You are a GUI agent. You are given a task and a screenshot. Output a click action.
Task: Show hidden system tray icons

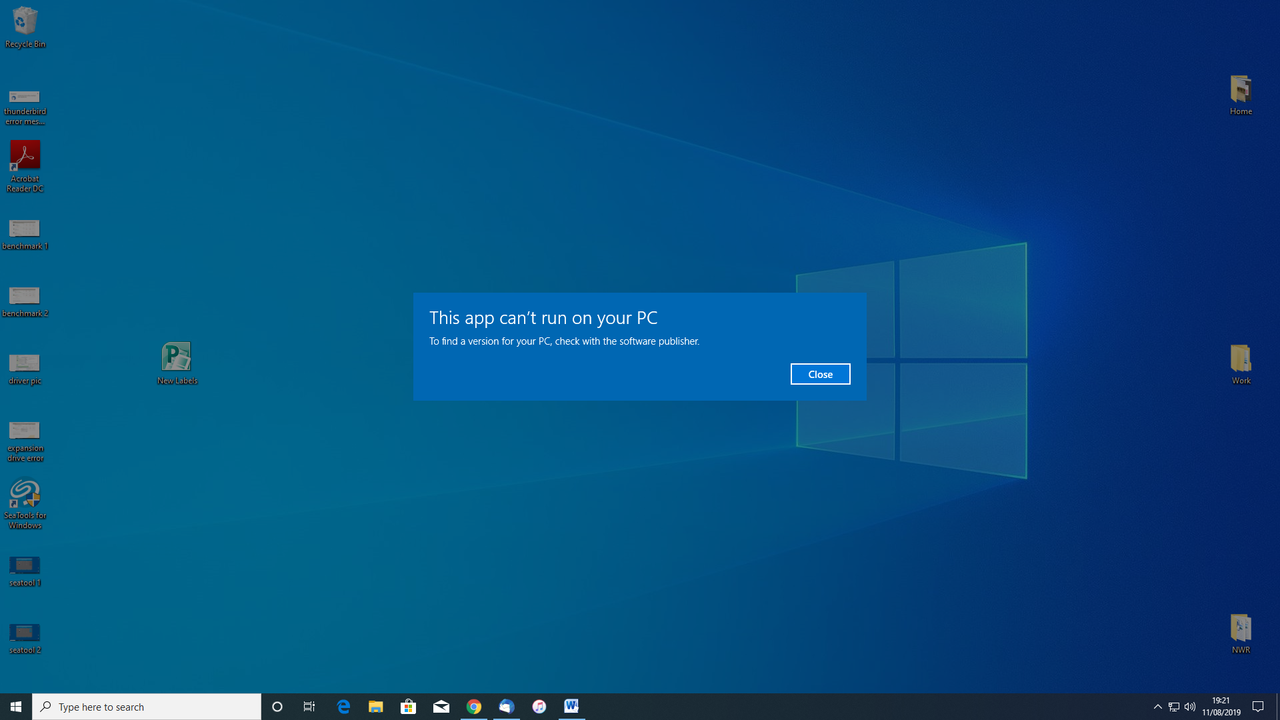(1158, 707)
